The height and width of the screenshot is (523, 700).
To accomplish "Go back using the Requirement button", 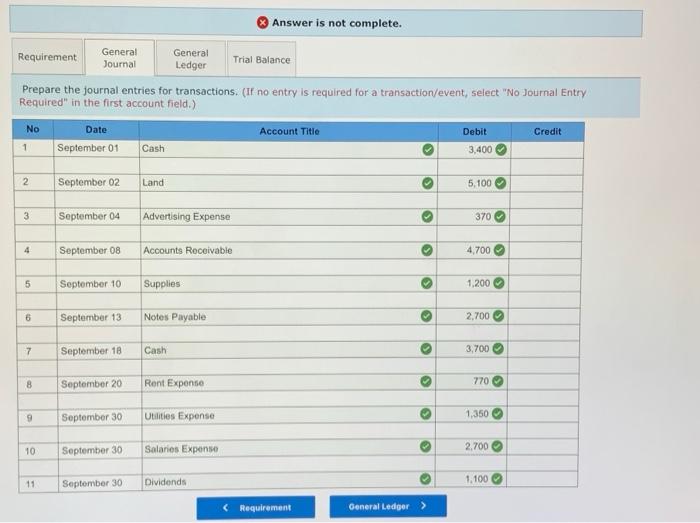I will click(256, 508).
